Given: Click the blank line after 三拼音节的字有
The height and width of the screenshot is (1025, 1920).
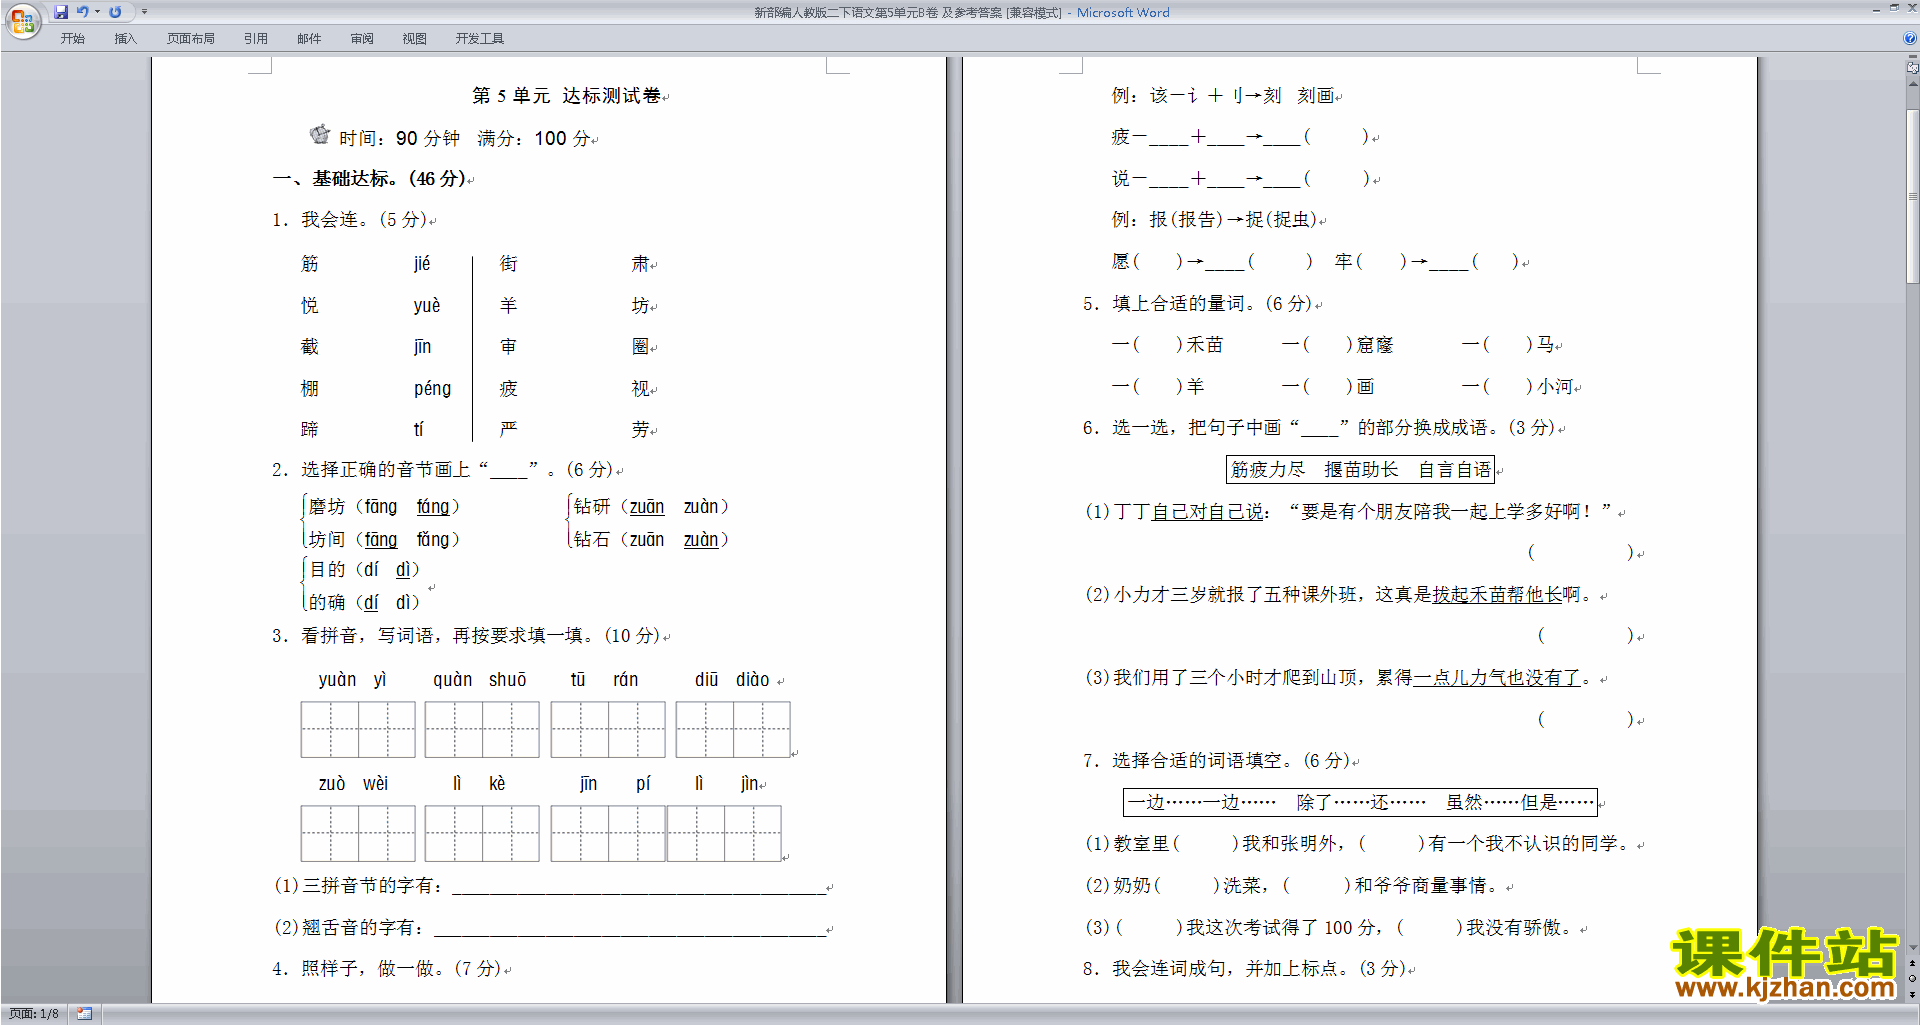Looking at the screenshot, I should tap(639, 887).
